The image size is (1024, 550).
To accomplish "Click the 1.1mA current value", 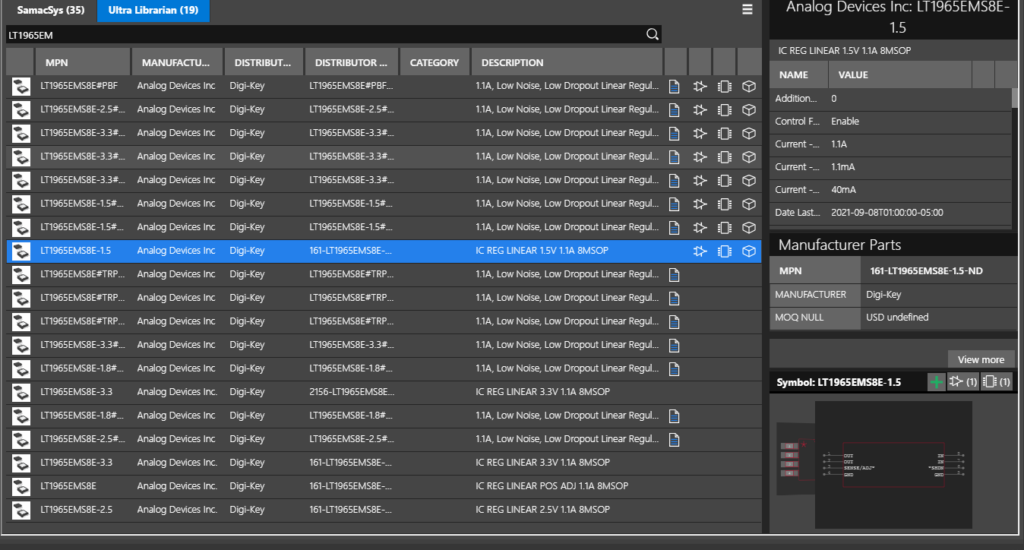I will 842,167.
